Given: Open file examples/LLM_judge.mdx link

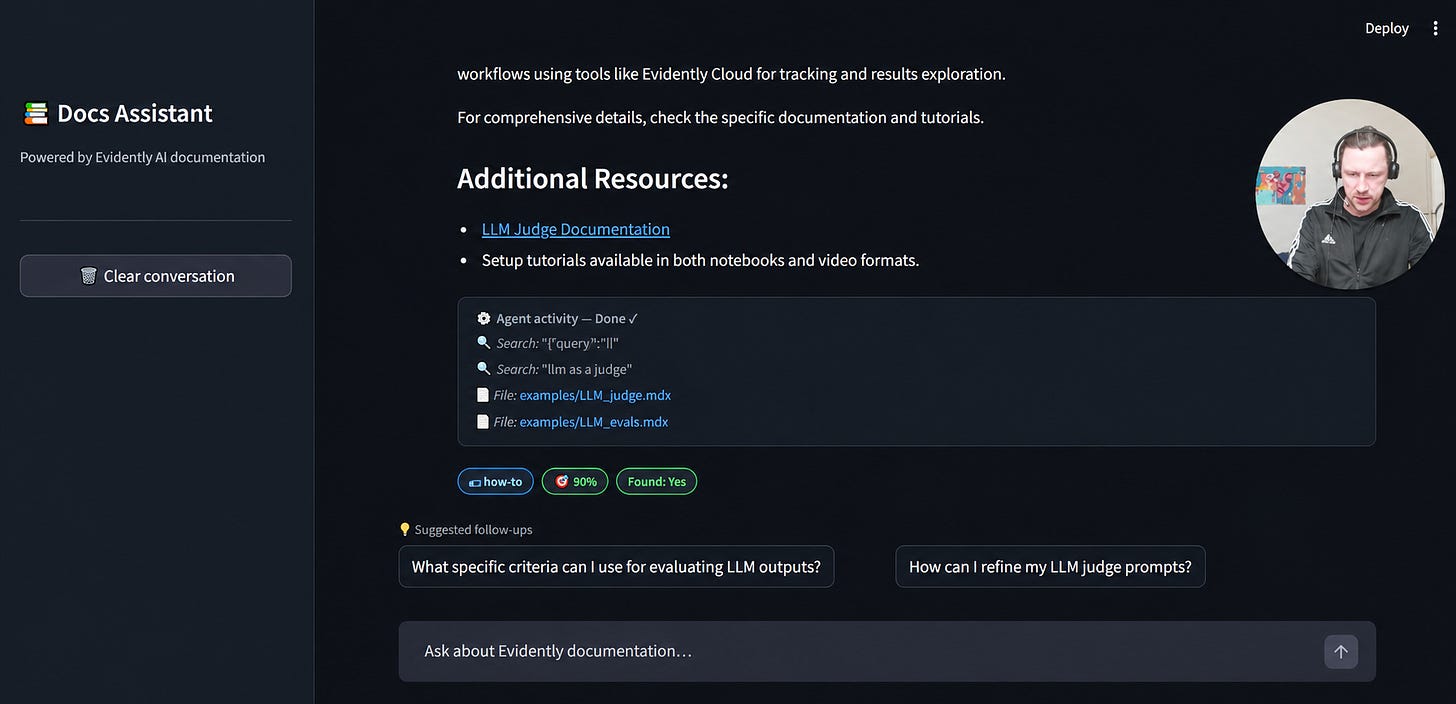Looking at the screenshot, I should [x=595, y=395].
